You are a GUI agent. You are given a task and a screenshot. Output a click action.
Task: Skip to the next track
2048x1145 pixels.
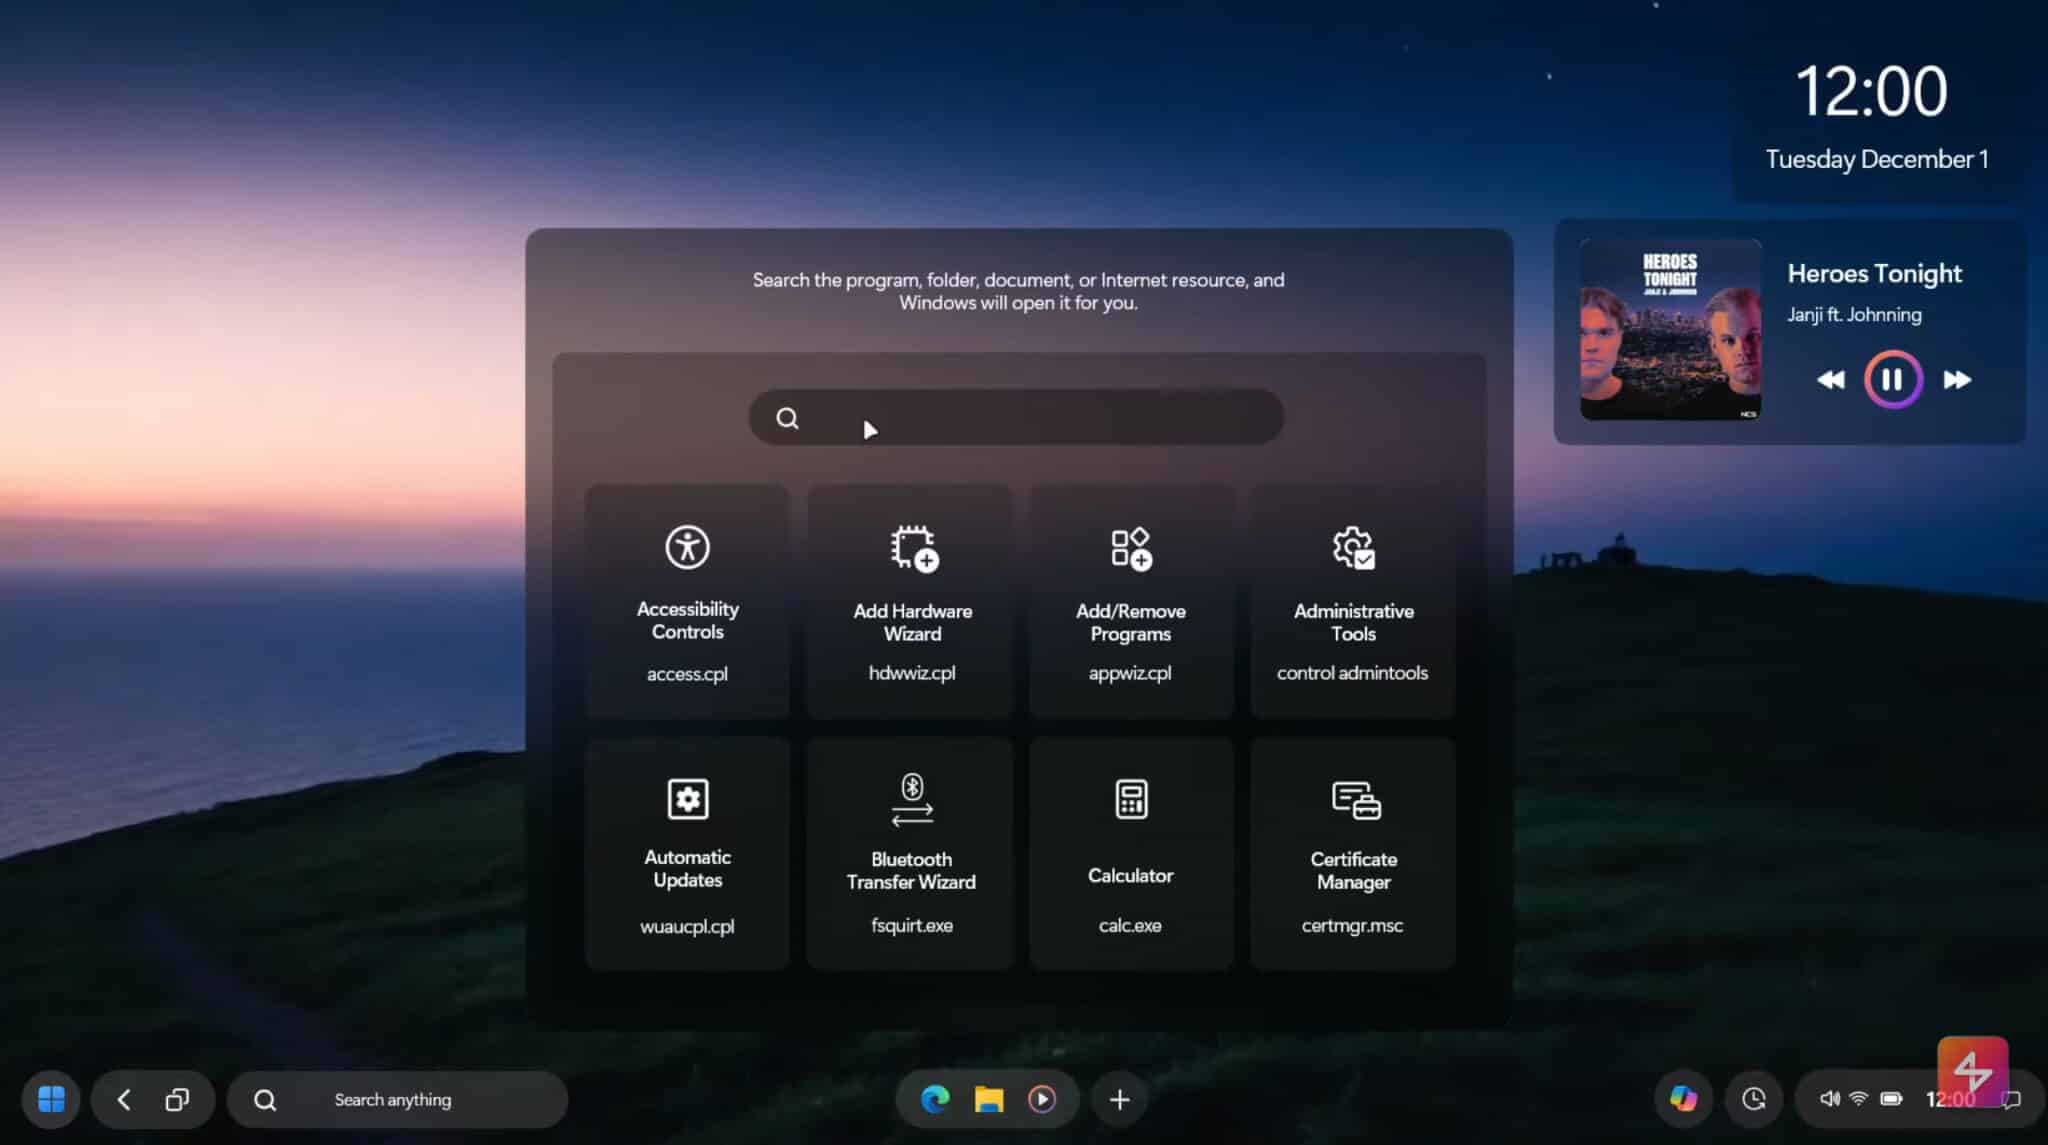pyautogui.click(x=1957, y=379)
